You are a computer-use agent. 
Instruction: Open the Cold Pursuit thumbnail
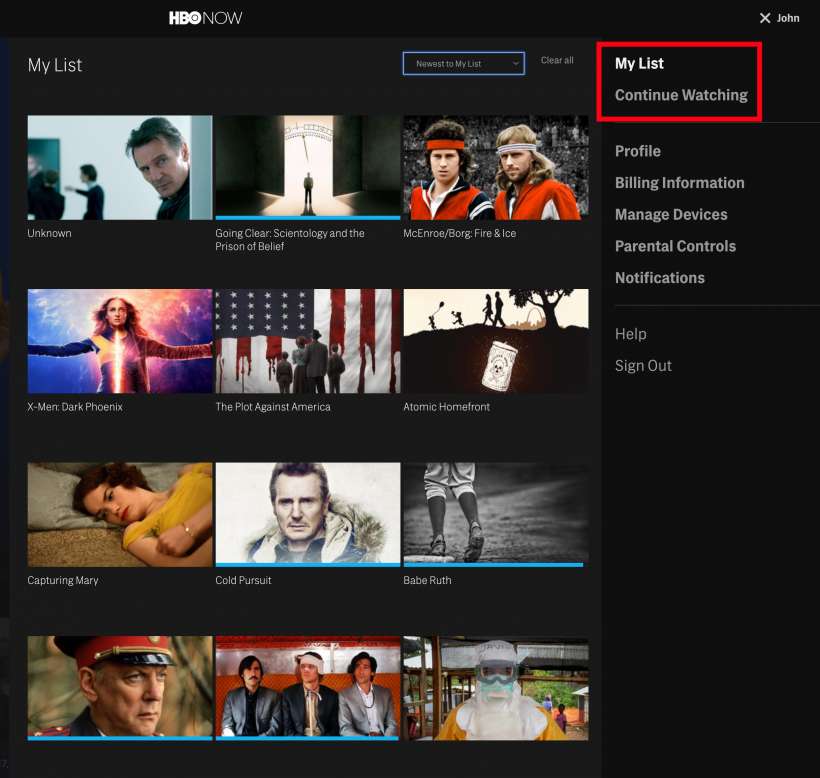pyautogui.click(x=308, y=514)
